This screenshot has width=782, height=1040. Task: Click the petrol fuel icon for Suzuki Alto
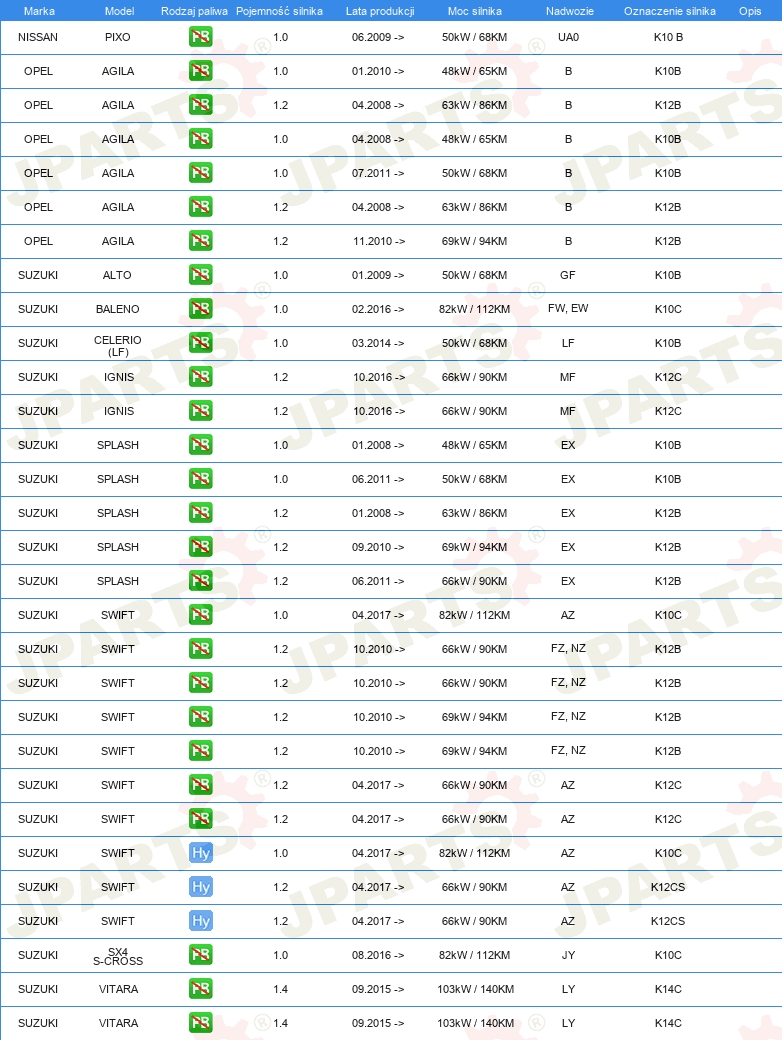click(x=200, y=275)
